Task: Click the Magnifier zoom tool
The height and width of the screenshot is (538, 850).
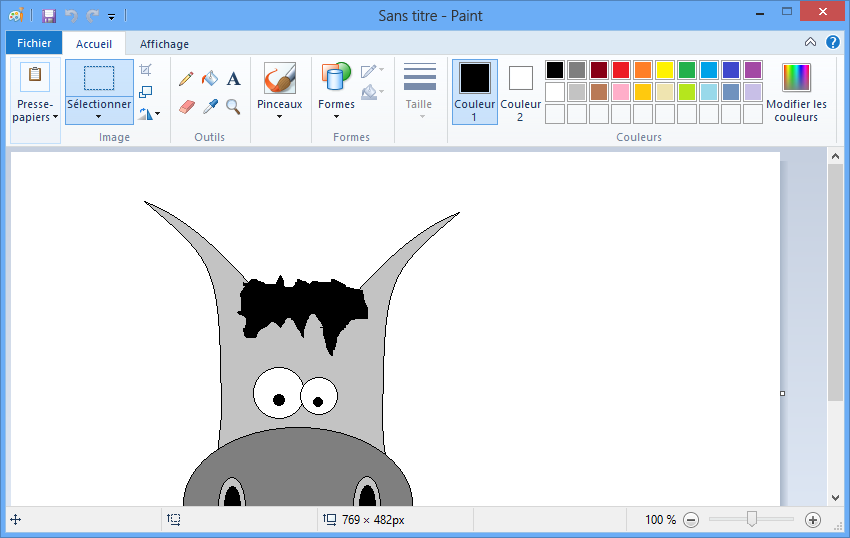Action: coord(233,106)
